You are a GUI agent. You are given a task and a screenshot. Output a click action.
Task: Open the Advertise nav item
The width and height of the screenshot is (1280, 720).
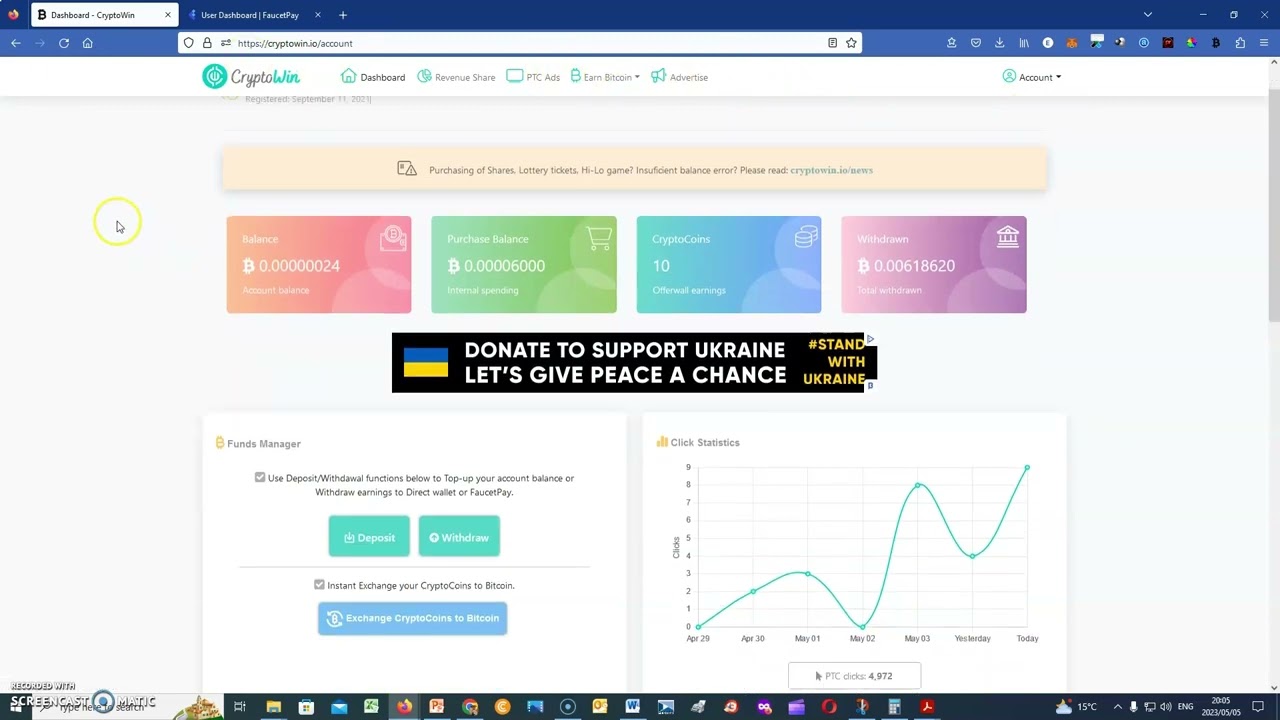coord(679,77)
